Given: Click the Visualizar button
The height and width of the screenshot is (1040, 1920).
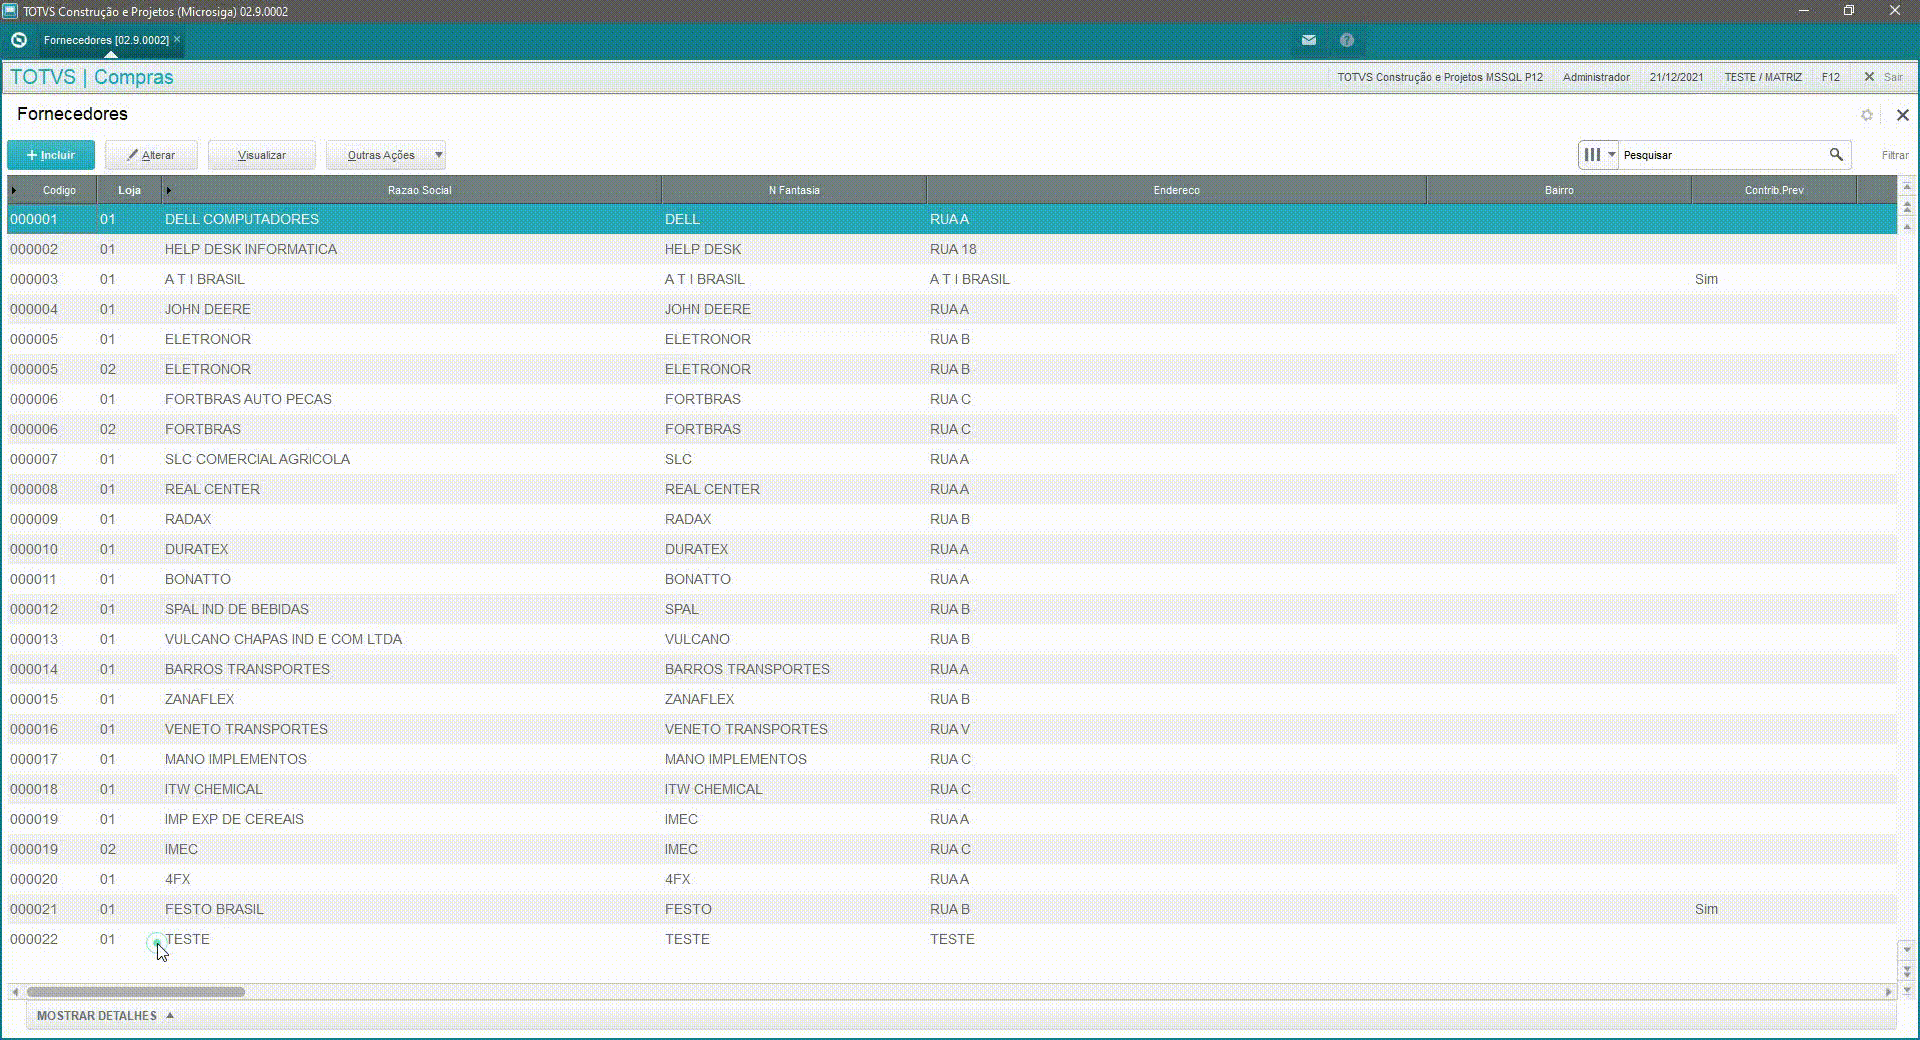Looking at the screenshot, I should pos(262,155).
